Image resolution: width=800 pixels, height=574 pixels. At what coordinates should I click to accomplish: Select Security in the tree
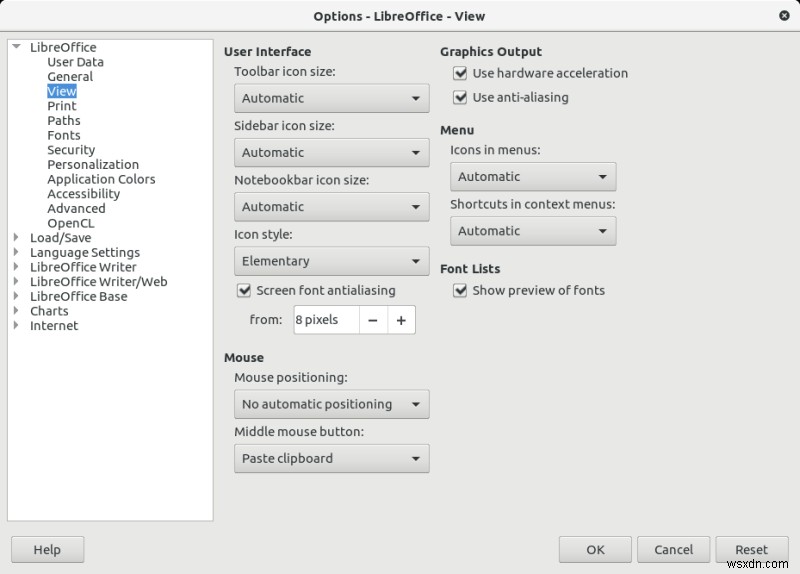coord(71,150)
